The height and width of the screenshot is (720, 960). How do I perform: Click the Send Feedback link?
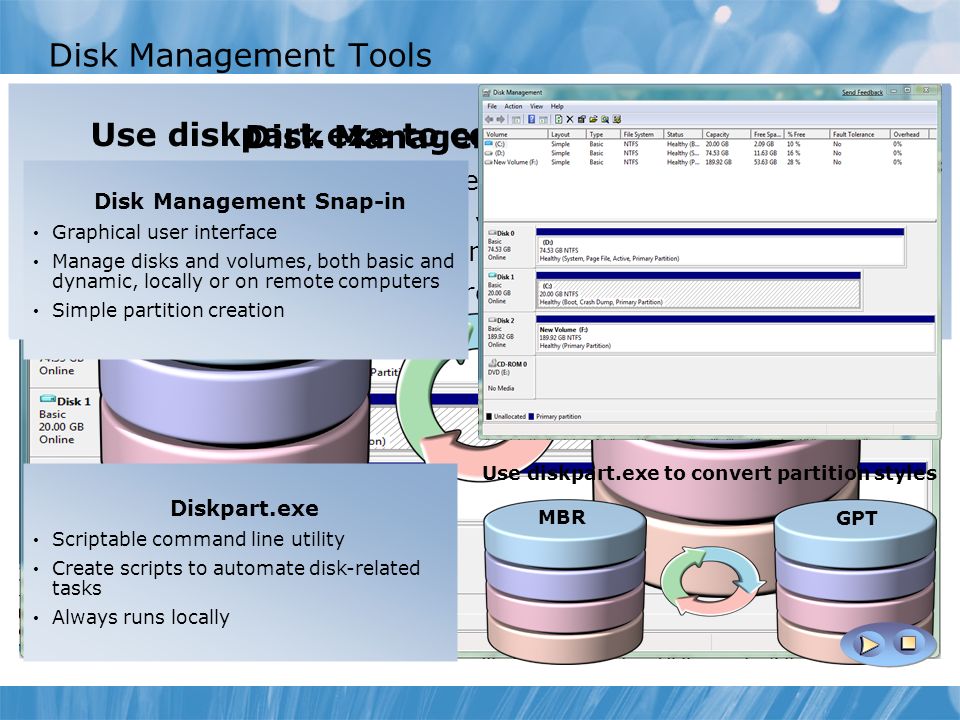coord(862,92)
